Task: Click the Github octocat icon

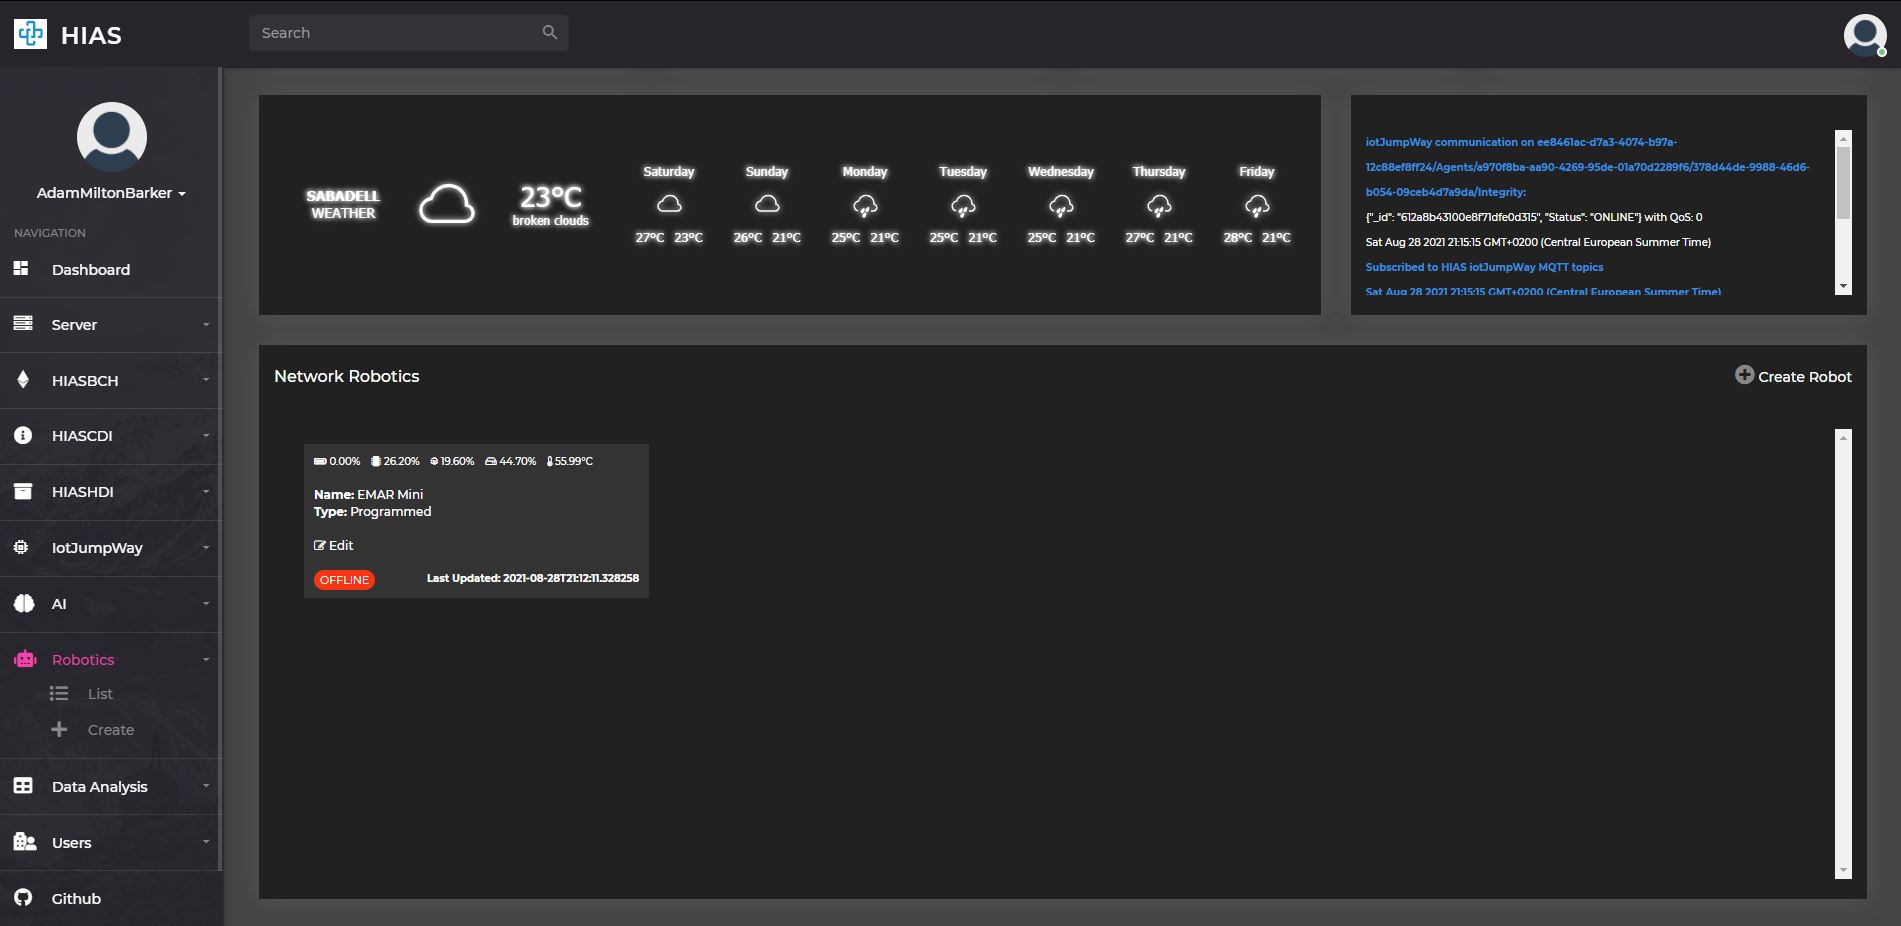Action: pos(23,898)
